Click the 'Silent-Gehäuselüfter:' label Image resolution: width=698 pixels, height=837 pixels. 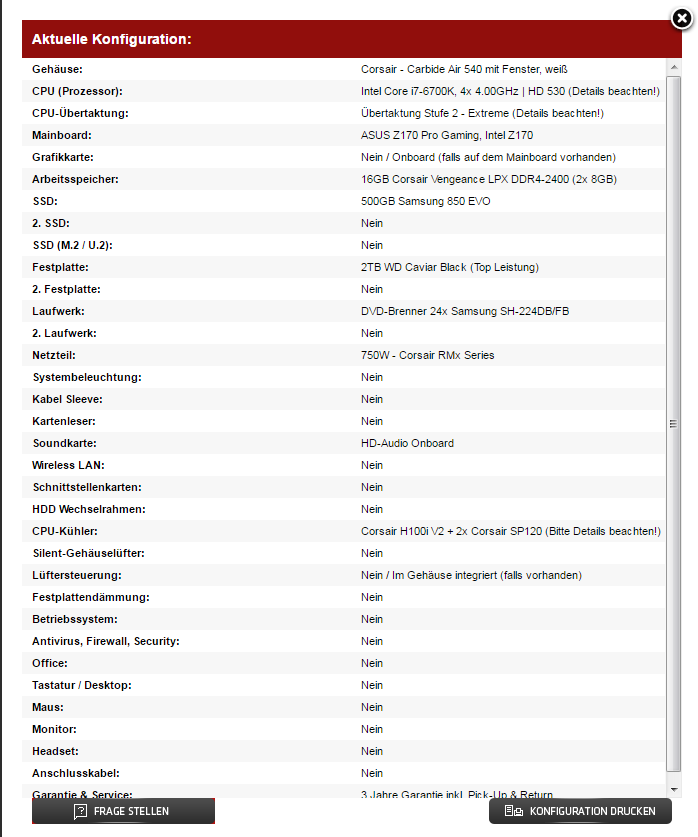(x=89, y=553)
